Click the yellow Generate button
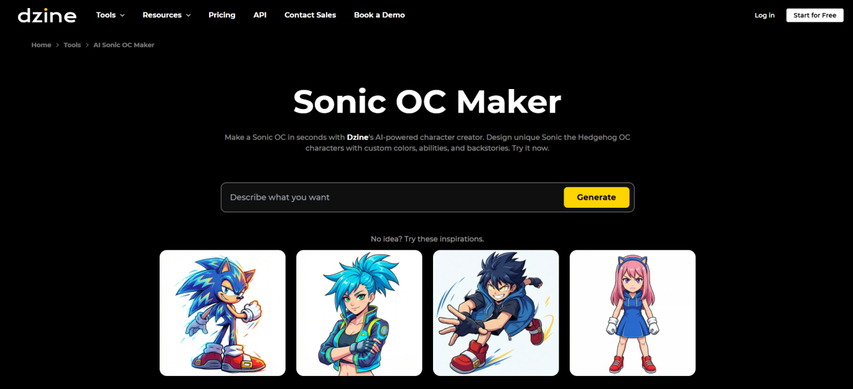853x389 pixels. (596, 197)
